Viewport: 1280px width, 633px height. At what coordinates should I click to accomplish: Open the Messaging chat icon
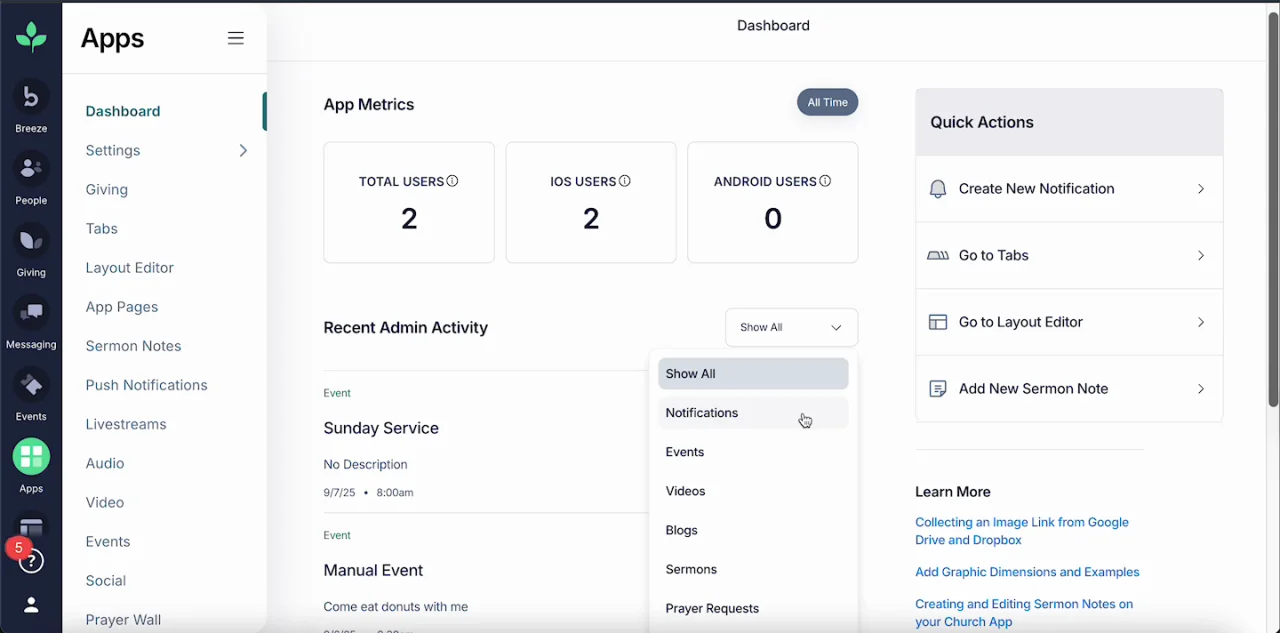click(31, 313)
